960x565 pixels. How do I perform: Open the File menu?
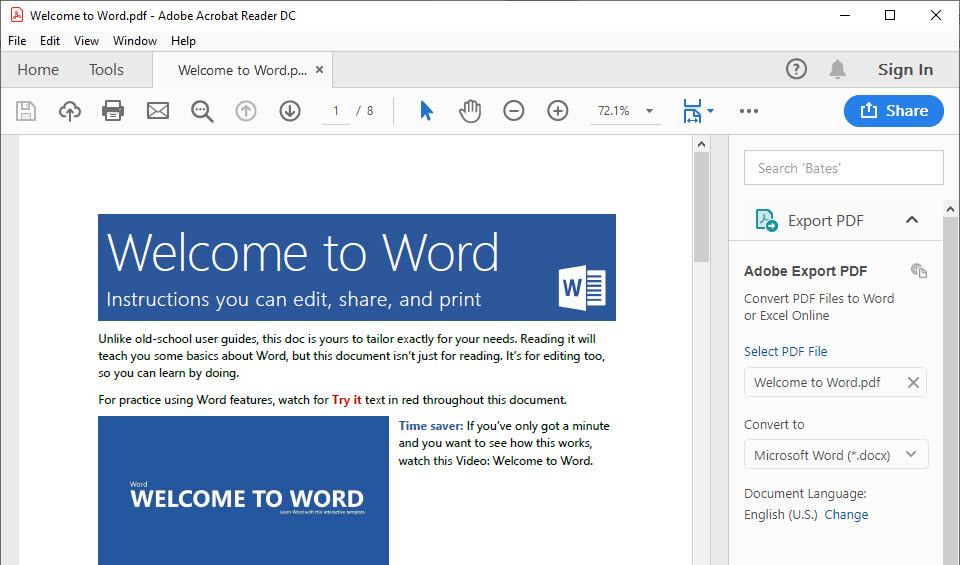click(17, 41)
